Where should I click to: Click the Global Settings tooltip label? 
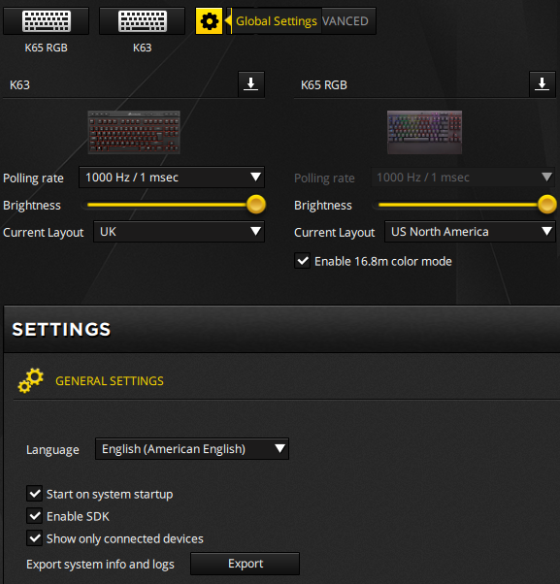276,21
